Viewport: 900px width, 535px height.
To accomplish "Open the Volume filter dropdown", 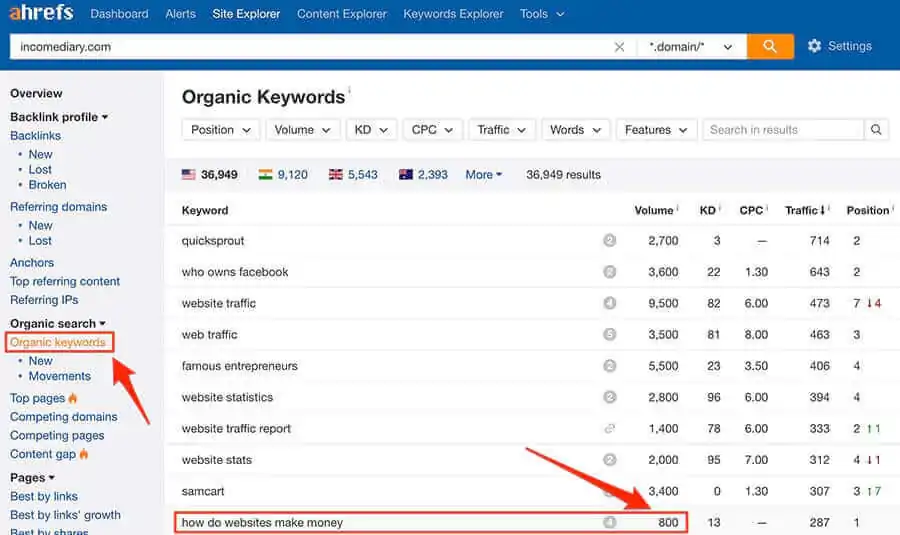I will click(302, 130).
